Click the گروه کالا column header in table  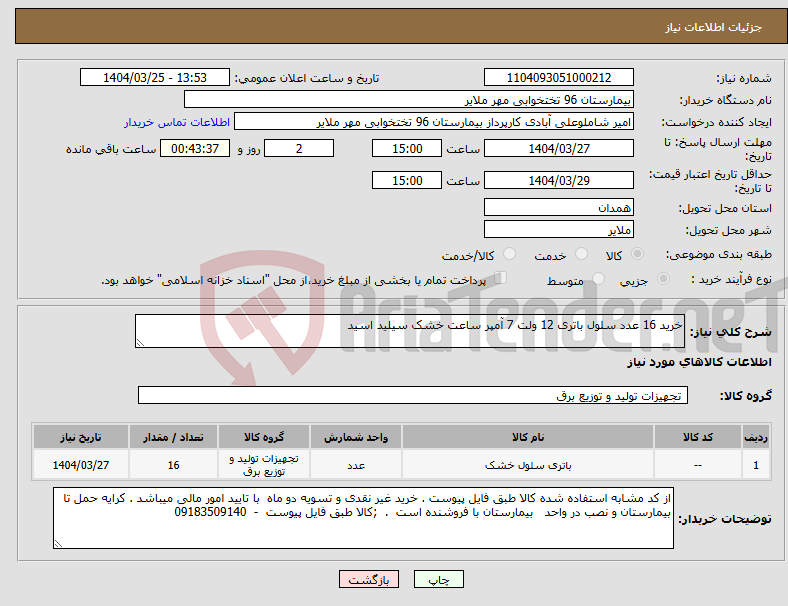tap(264, 437)
